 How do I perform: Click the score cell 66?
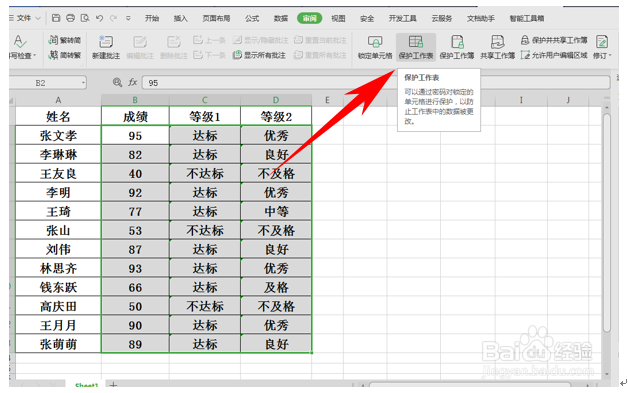[135, 287]
